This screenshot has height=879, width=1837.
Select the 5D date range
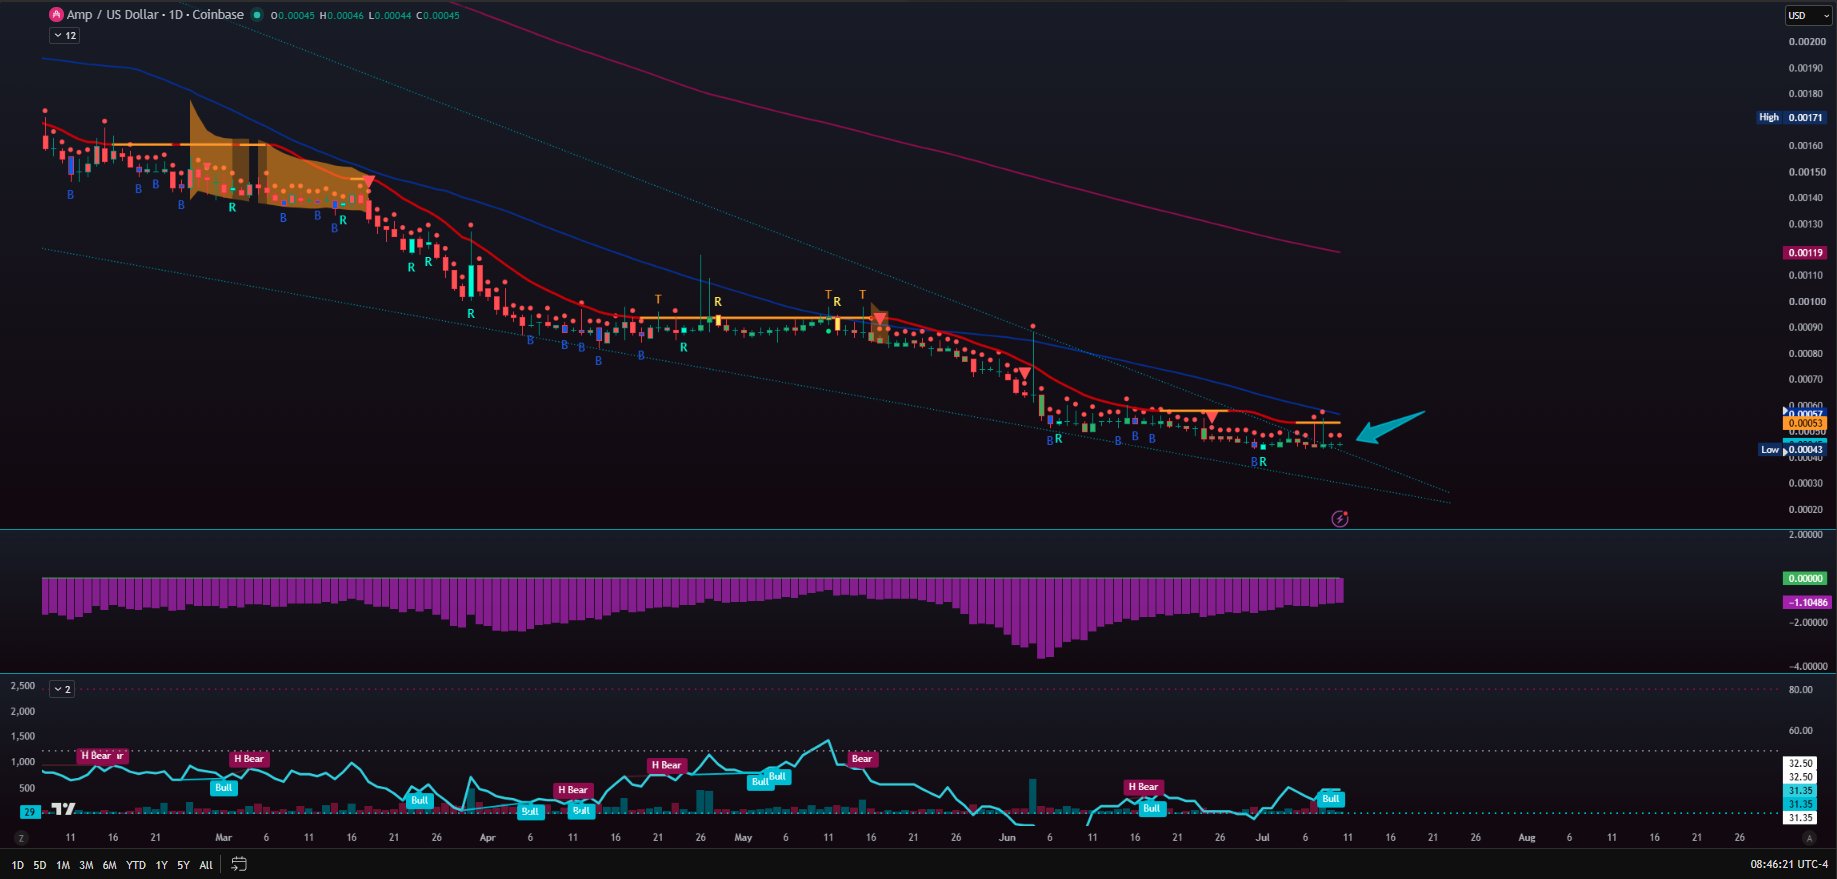[40, 865]
